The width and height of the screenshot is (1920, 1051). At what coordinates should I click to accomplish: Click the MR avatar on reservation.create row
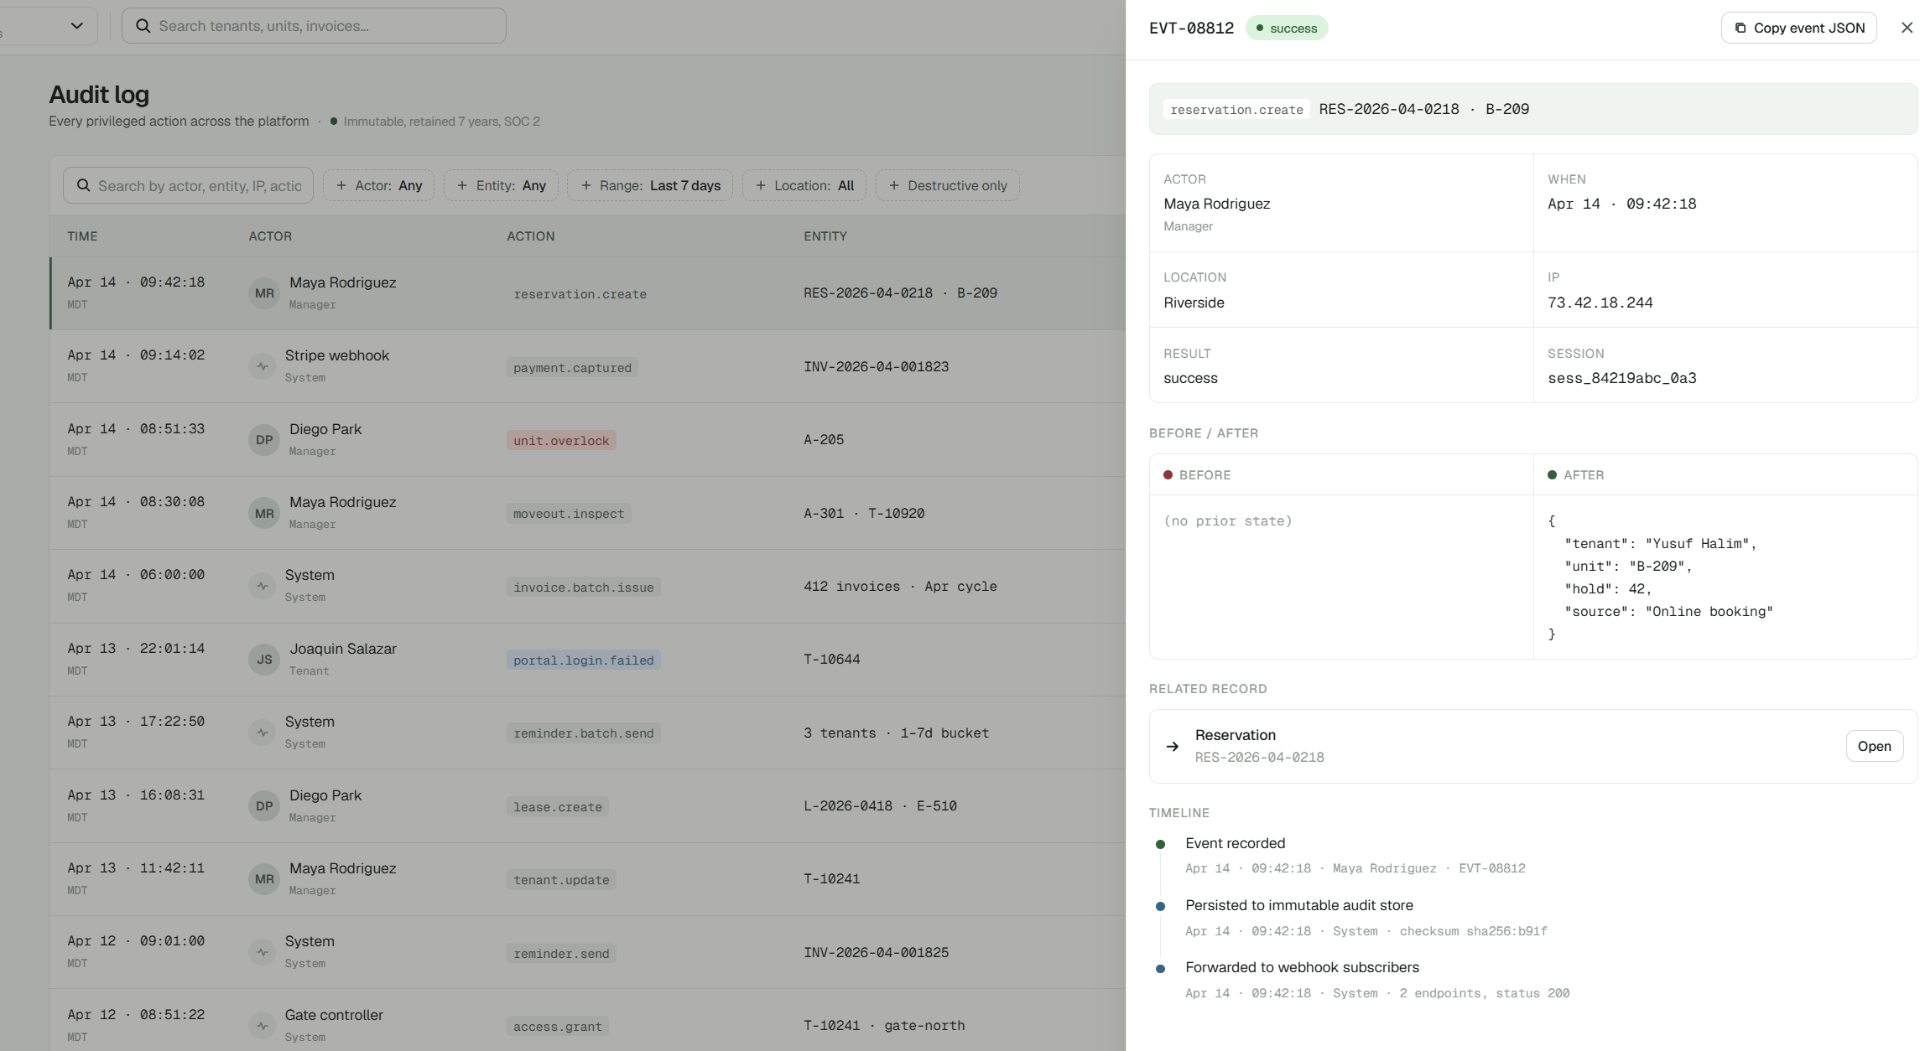tap(264, 293)
